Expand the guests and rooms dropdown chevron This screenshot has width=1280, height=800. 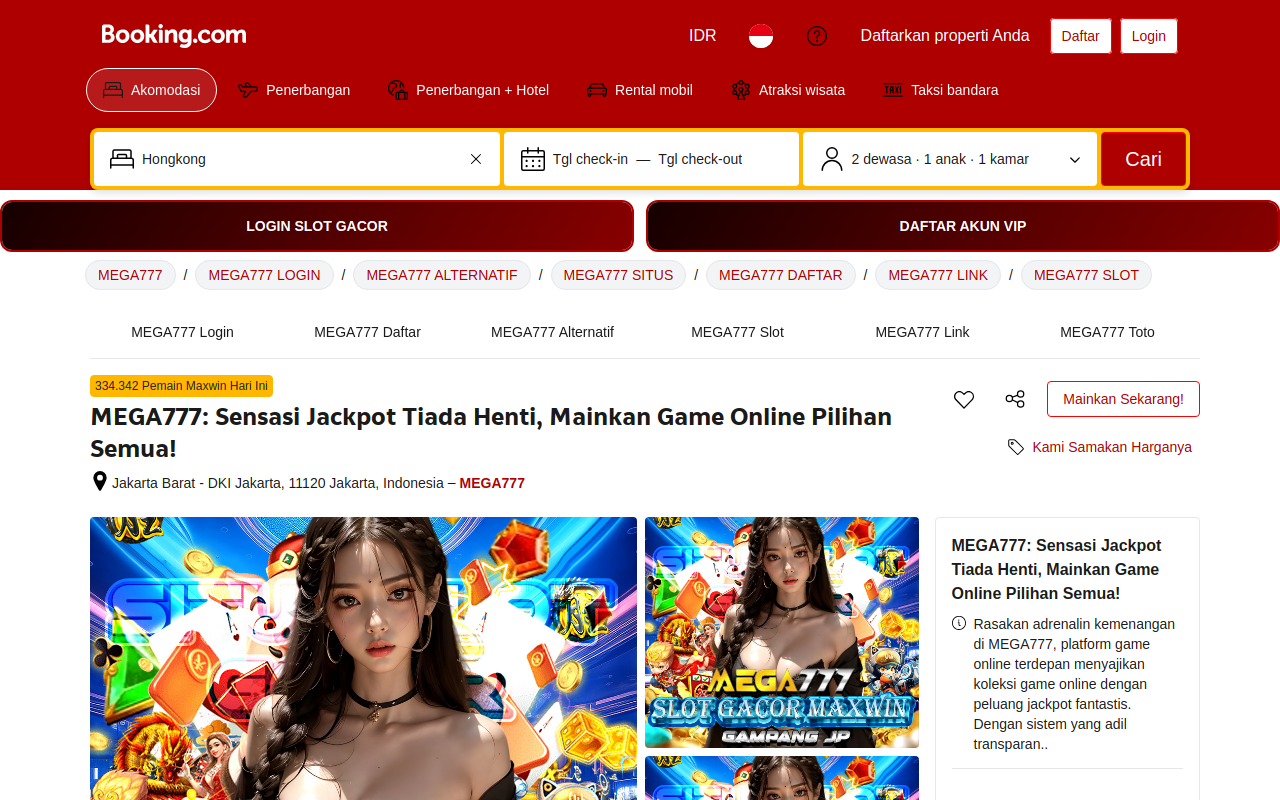(1075, 160)
